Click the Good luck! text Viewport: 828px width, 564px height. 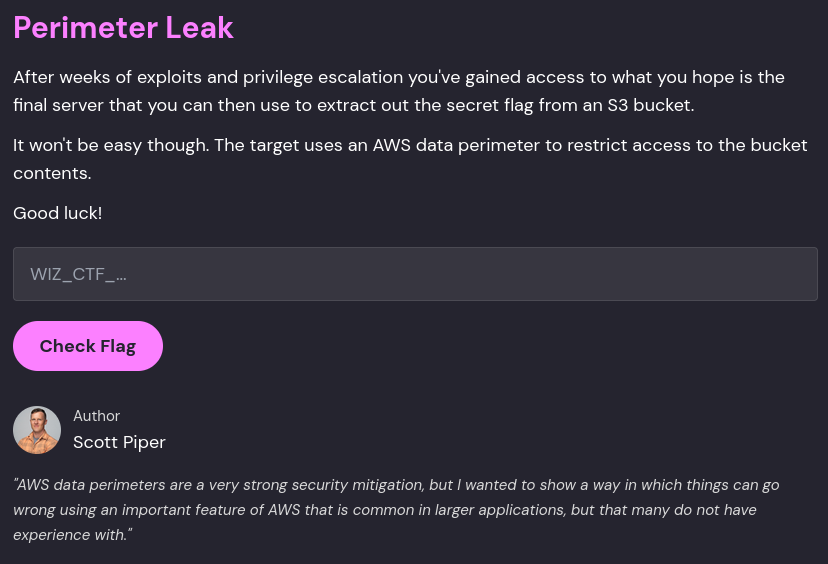57,213
